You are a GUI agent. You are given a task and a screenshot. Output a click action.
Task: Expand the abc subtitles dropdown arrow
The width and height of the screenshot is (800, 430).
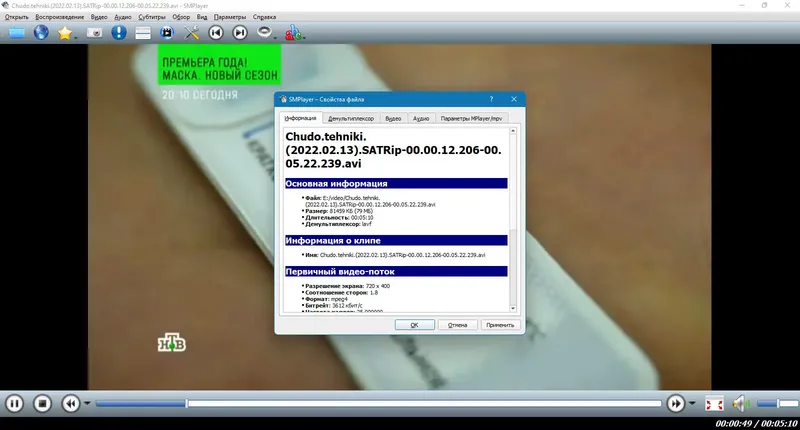304,37
